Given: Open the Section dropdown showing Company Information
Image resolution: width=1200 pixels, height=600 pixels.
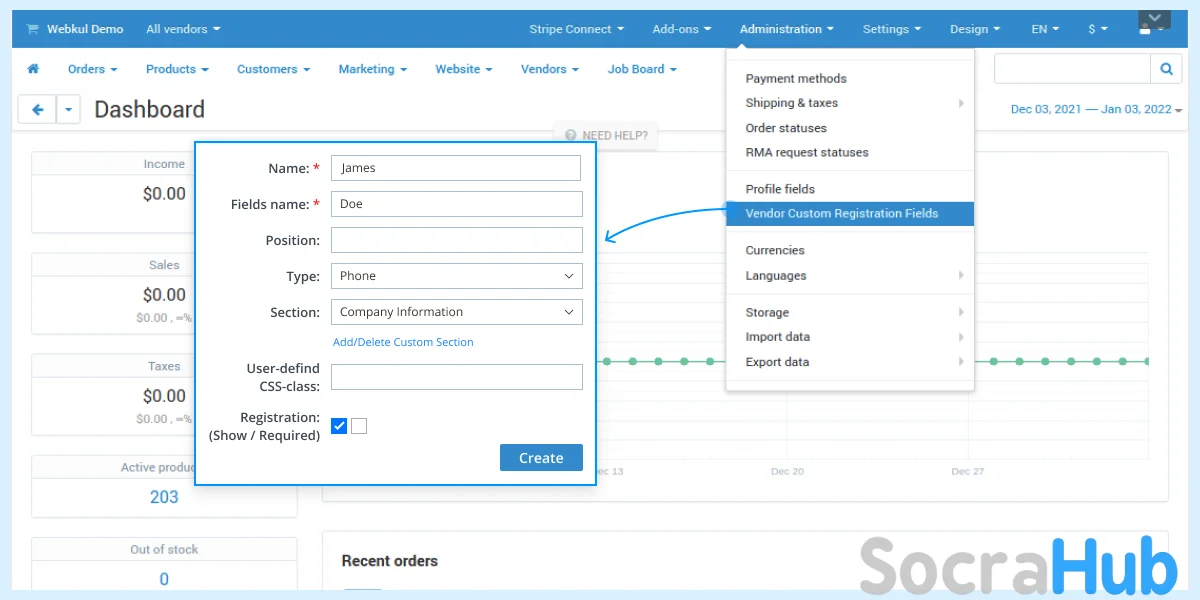Looking at the screenshot, I should click(456, 312).
